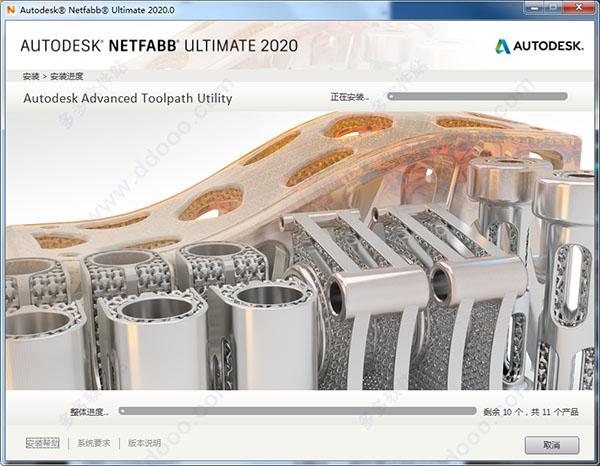Open the 版本说明 release notes link
The width and height of the screenshot is (600, 466).
[x=144, y=443]
